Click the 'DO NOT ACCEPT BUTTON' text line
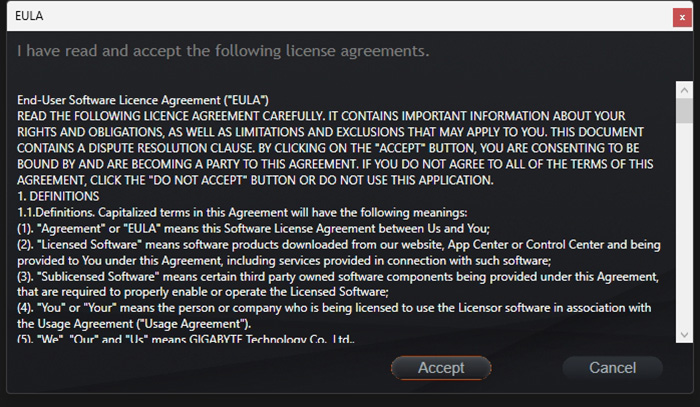Viewport: 700px width, 407px height. coord(255,180)
